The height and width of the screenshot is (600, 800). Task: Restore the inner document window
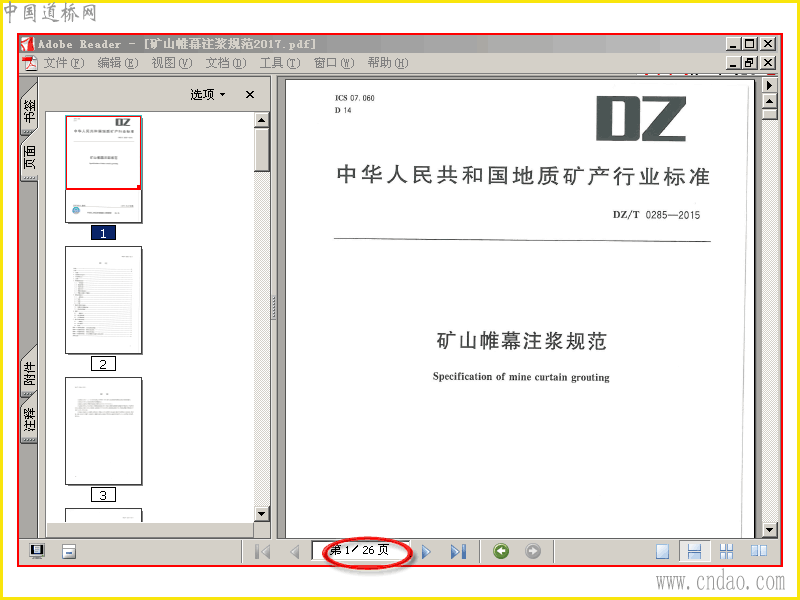(x=749, y=63)
